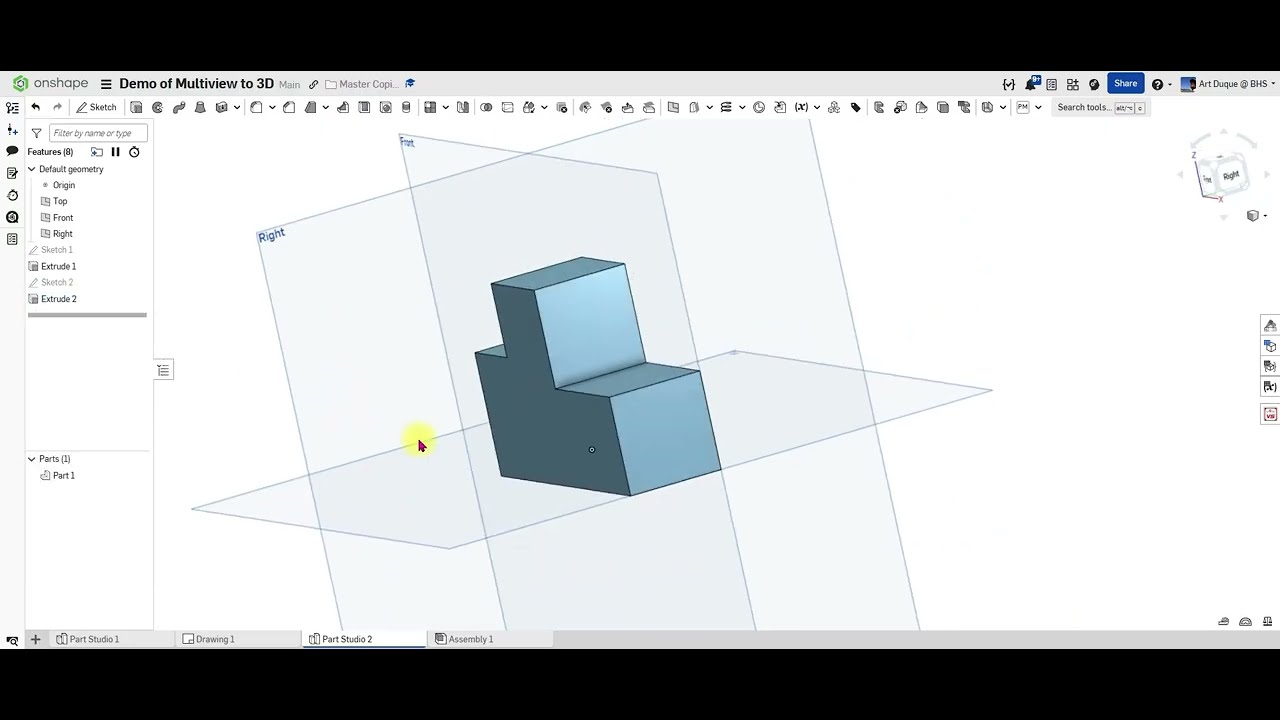Open the view cube display options dropdown
Screen dimensions: 1280x720
(x=1256, y=216)
